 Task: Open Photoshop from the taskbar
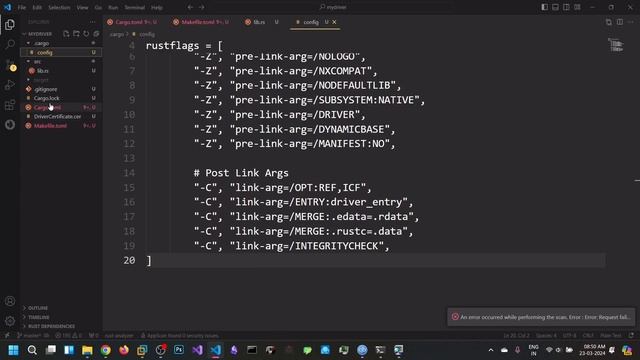[x=179, y=350]
